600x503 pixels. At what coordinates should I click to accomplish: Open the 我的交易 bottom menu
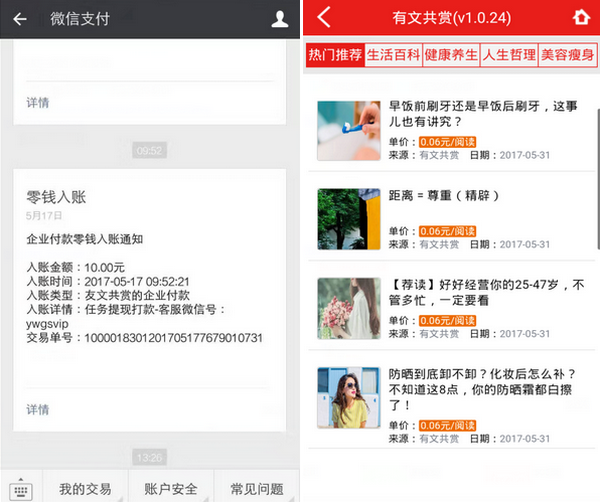(85, 489)
